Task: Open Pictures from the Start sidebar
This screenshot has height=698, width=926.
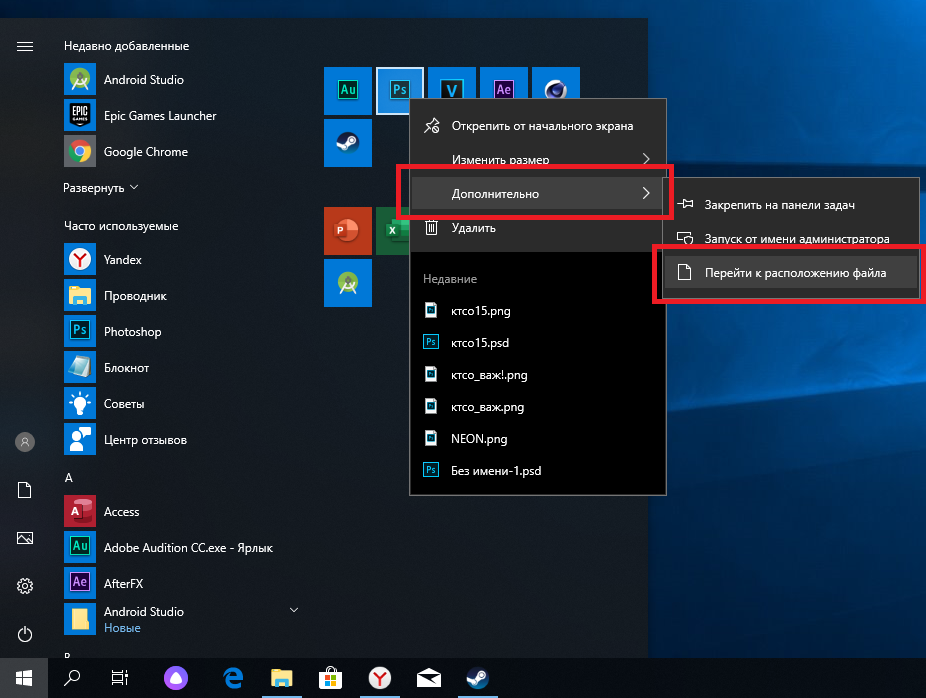Action: 25,538
